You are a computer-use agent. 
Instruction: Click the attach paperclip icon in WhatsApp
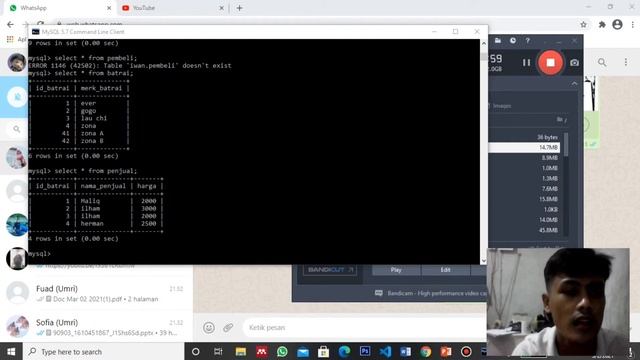tap(228, 327)
